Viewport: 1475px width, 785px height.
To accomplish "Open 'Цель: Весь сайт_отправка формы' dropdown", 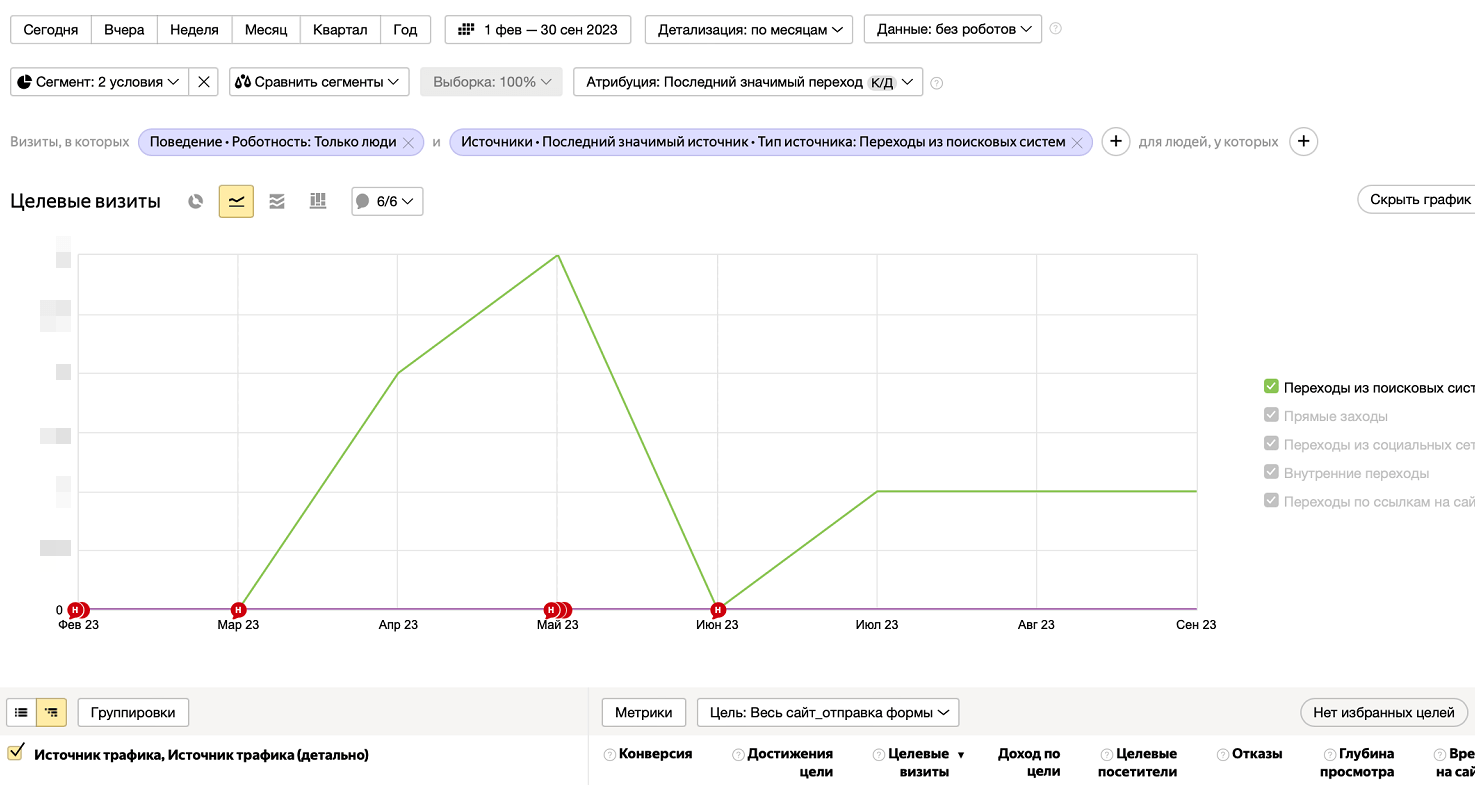I will 827,712.
